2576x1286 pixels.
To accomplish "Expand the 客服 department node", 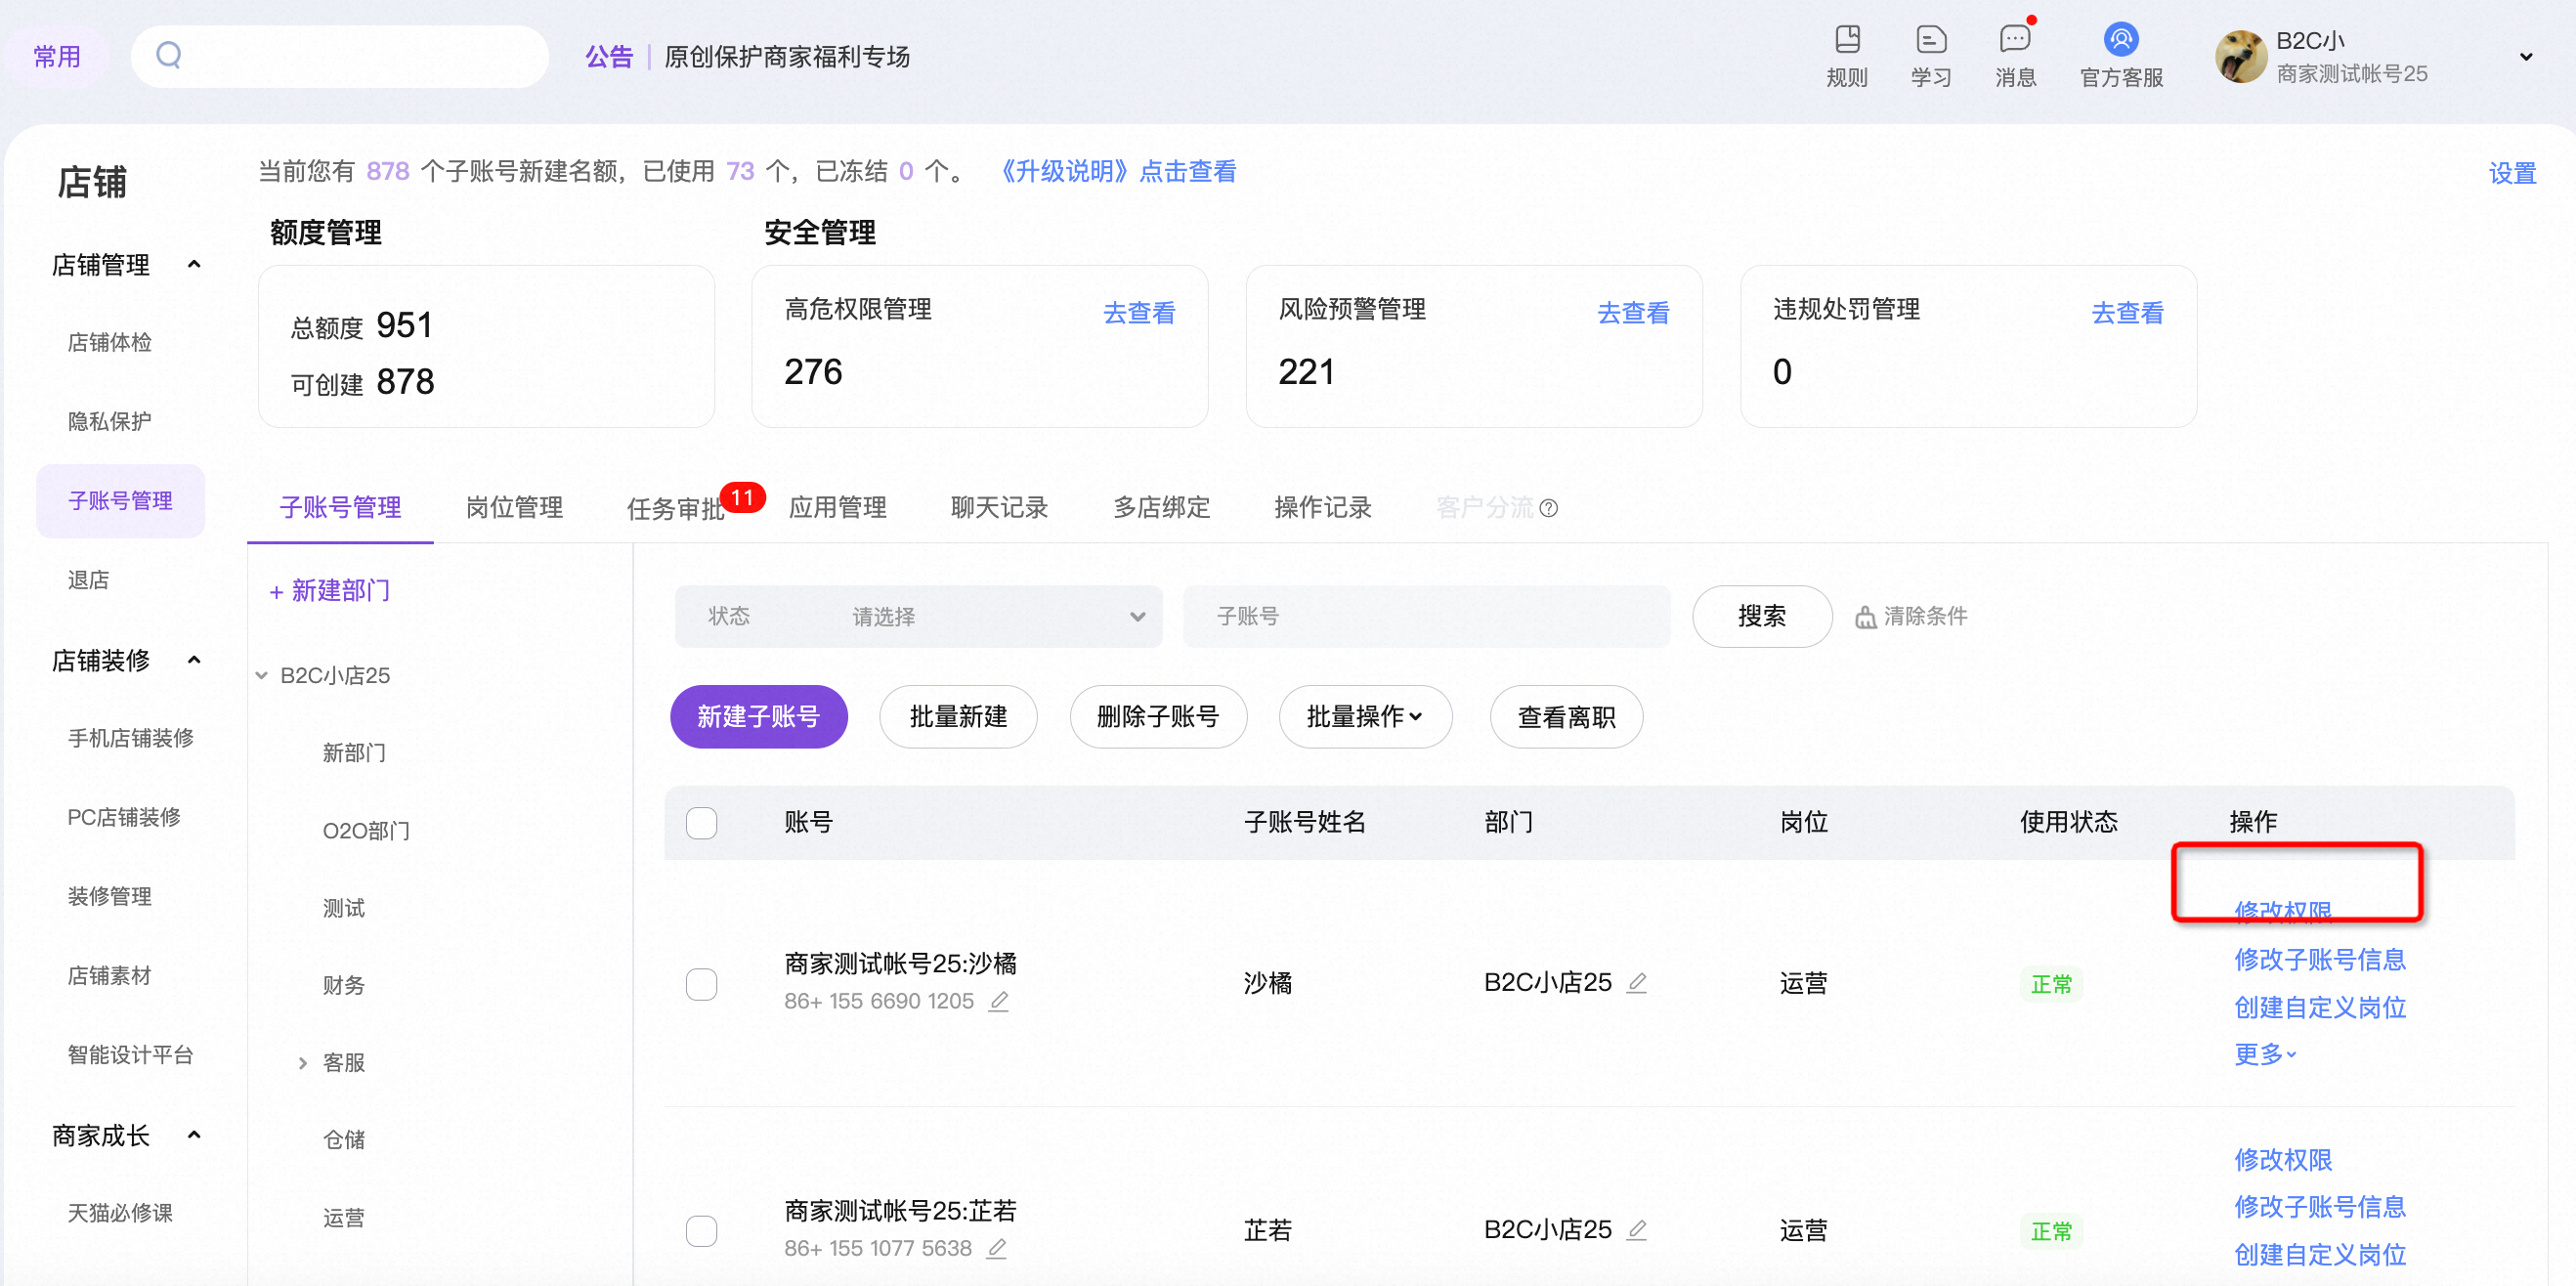I will [x=303, y=1063].
